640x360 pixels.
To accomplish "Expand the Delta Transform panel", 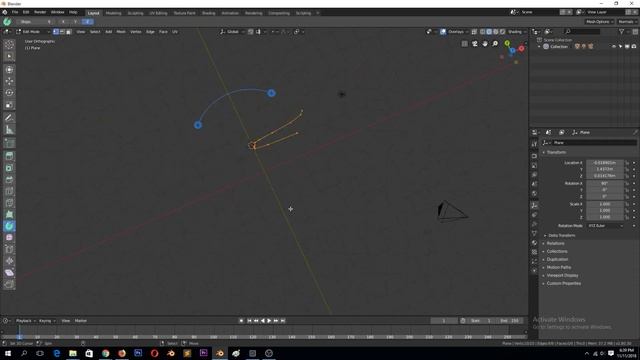I will point(562,236).
